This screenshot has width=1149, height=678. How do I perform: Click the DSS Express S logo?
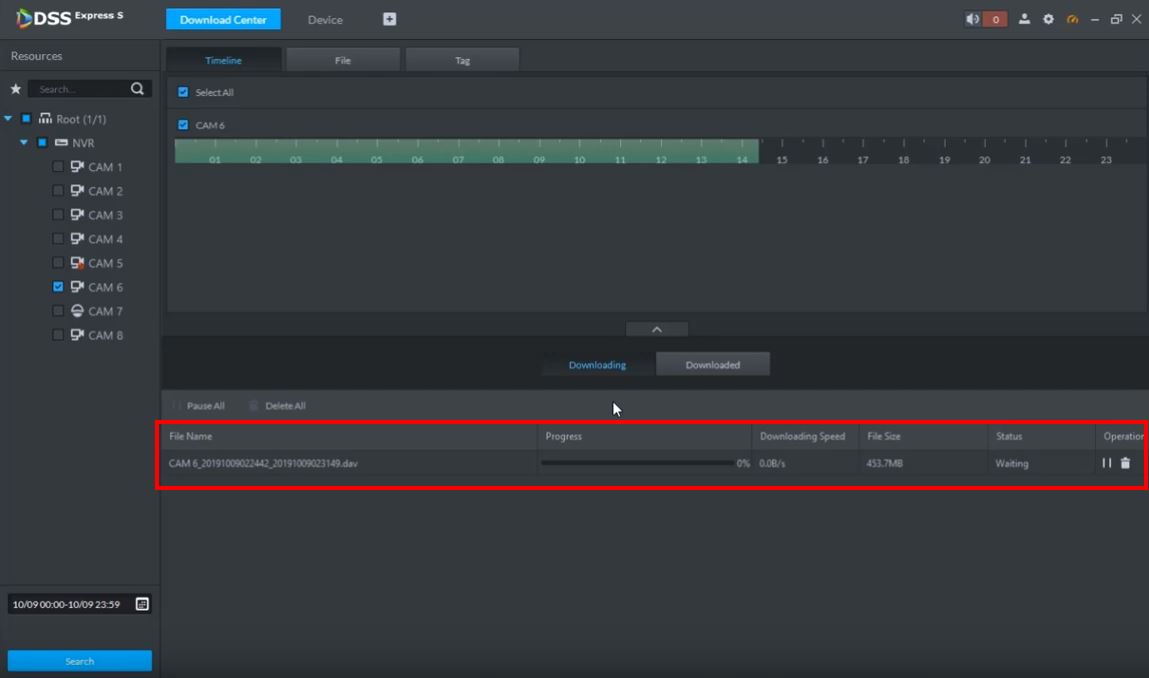point(70,18)
